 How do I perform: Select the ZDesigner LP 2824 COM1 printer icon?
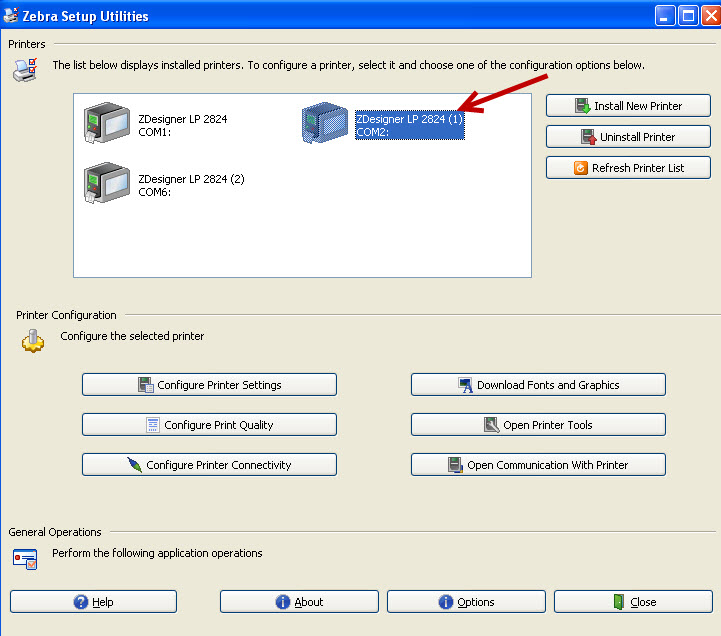click(106, 124)
